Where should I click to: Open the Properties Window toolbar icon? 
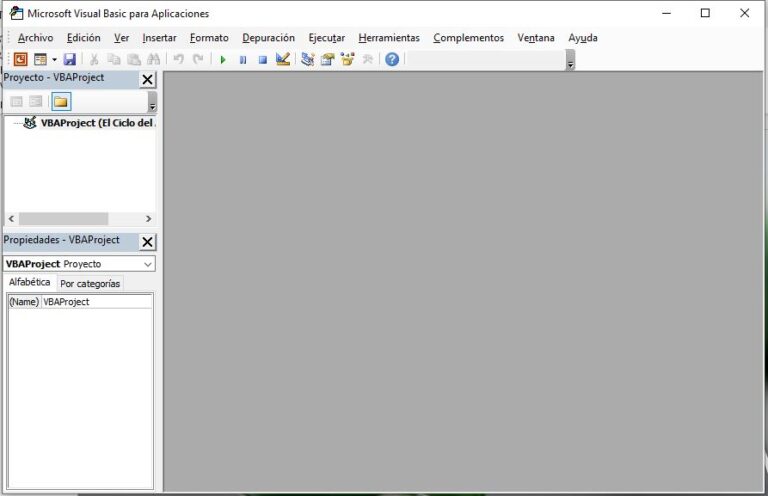tap(328, 59)
